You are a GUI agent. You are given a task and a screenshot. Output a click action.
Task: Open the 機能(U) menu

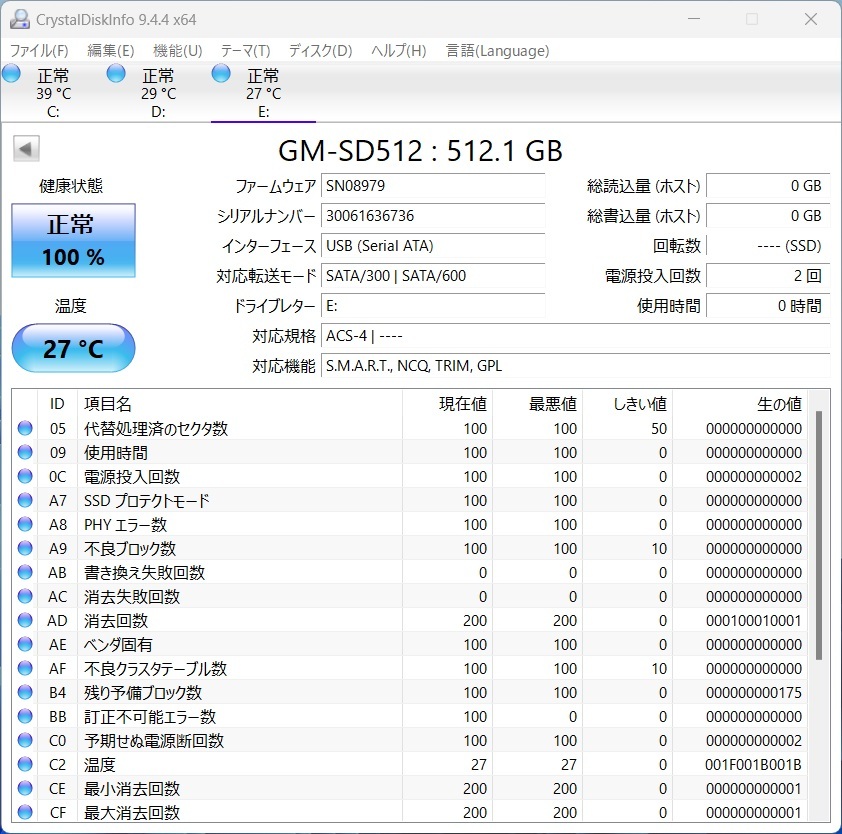pyautogui.click(x=177, y=51)
